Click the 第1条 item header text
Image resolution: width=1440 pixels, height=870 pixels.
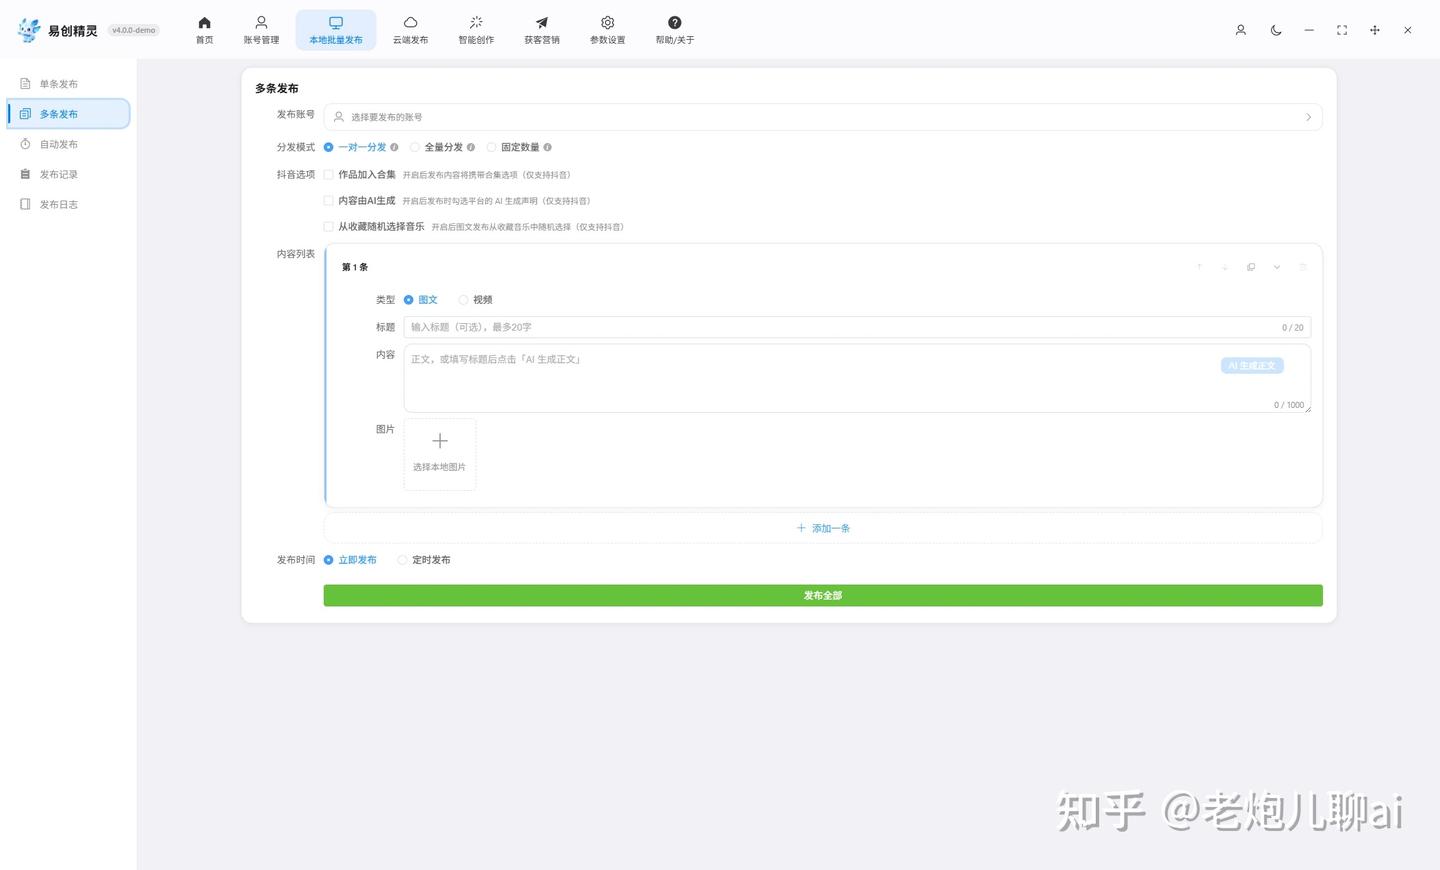[355, 267]
